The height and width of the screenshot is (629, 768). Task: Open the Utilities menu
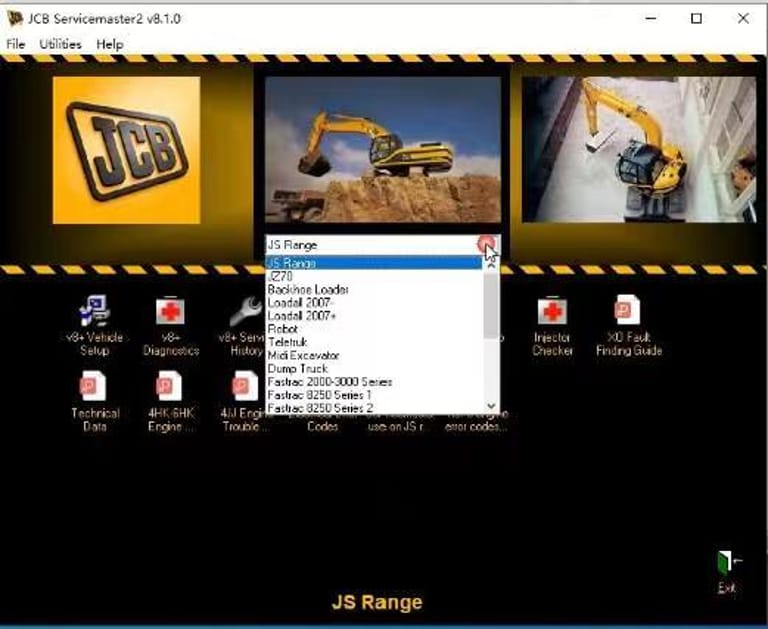tap(61, 44)
